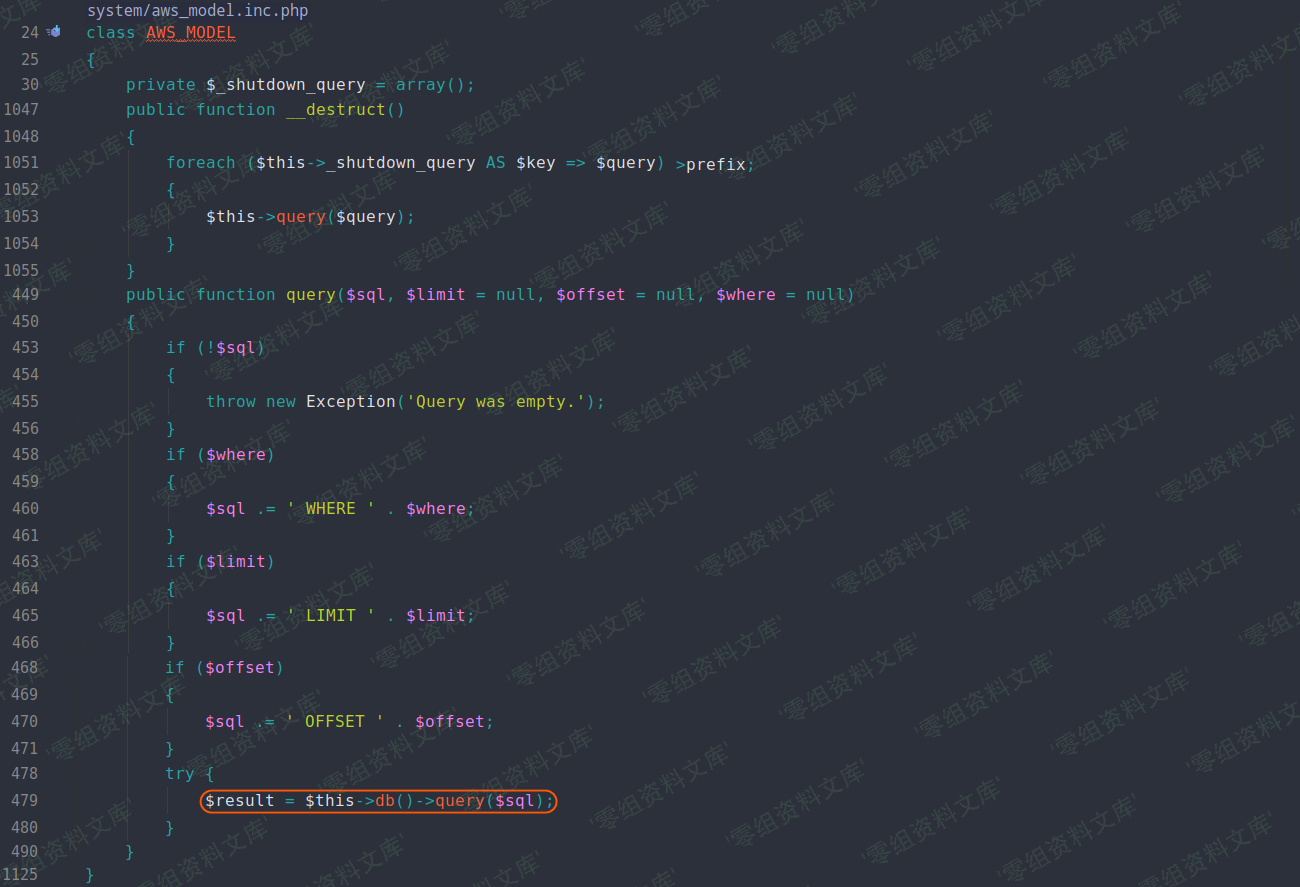
Task: Click the AWS_MODEL class name
Action: [191, 33]
